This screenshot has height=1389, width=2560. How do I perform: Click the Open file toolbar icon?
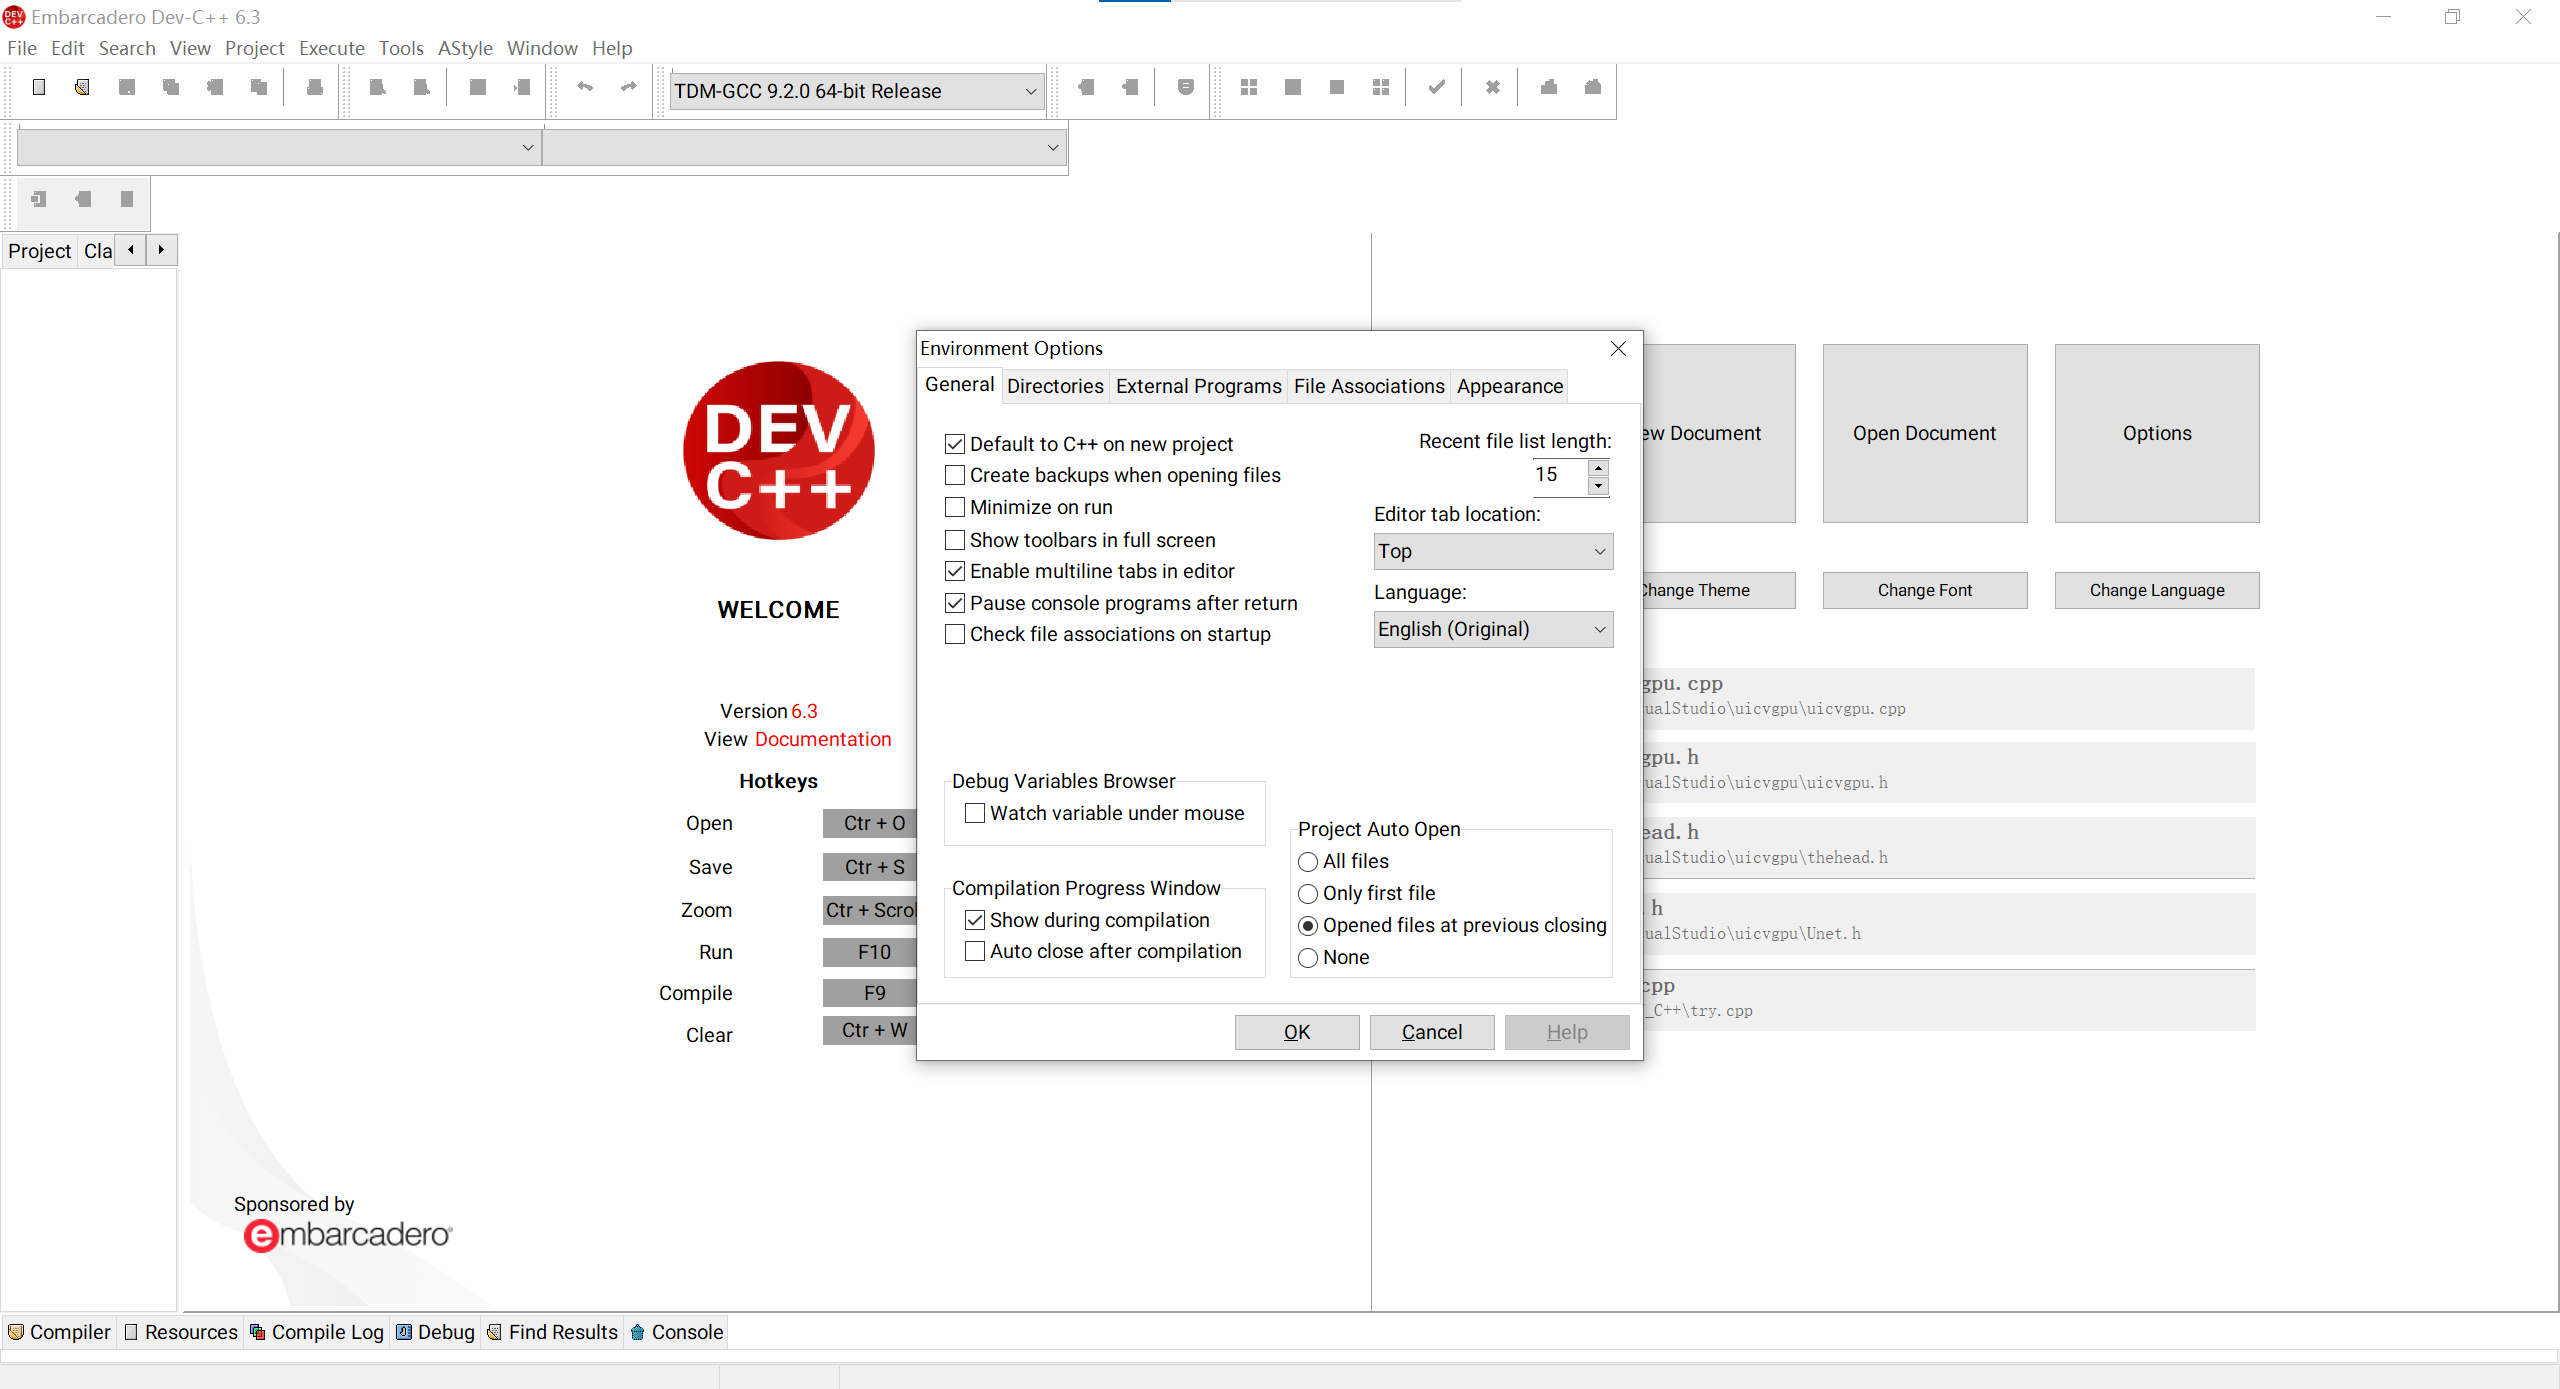(82, 88)
